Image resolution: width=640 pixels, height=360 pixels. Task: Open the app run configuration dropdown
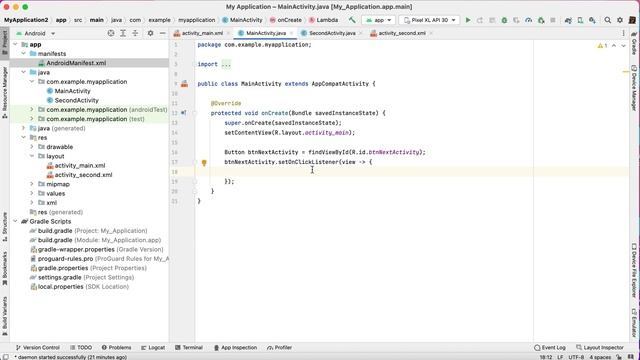(x=378, y=20)
